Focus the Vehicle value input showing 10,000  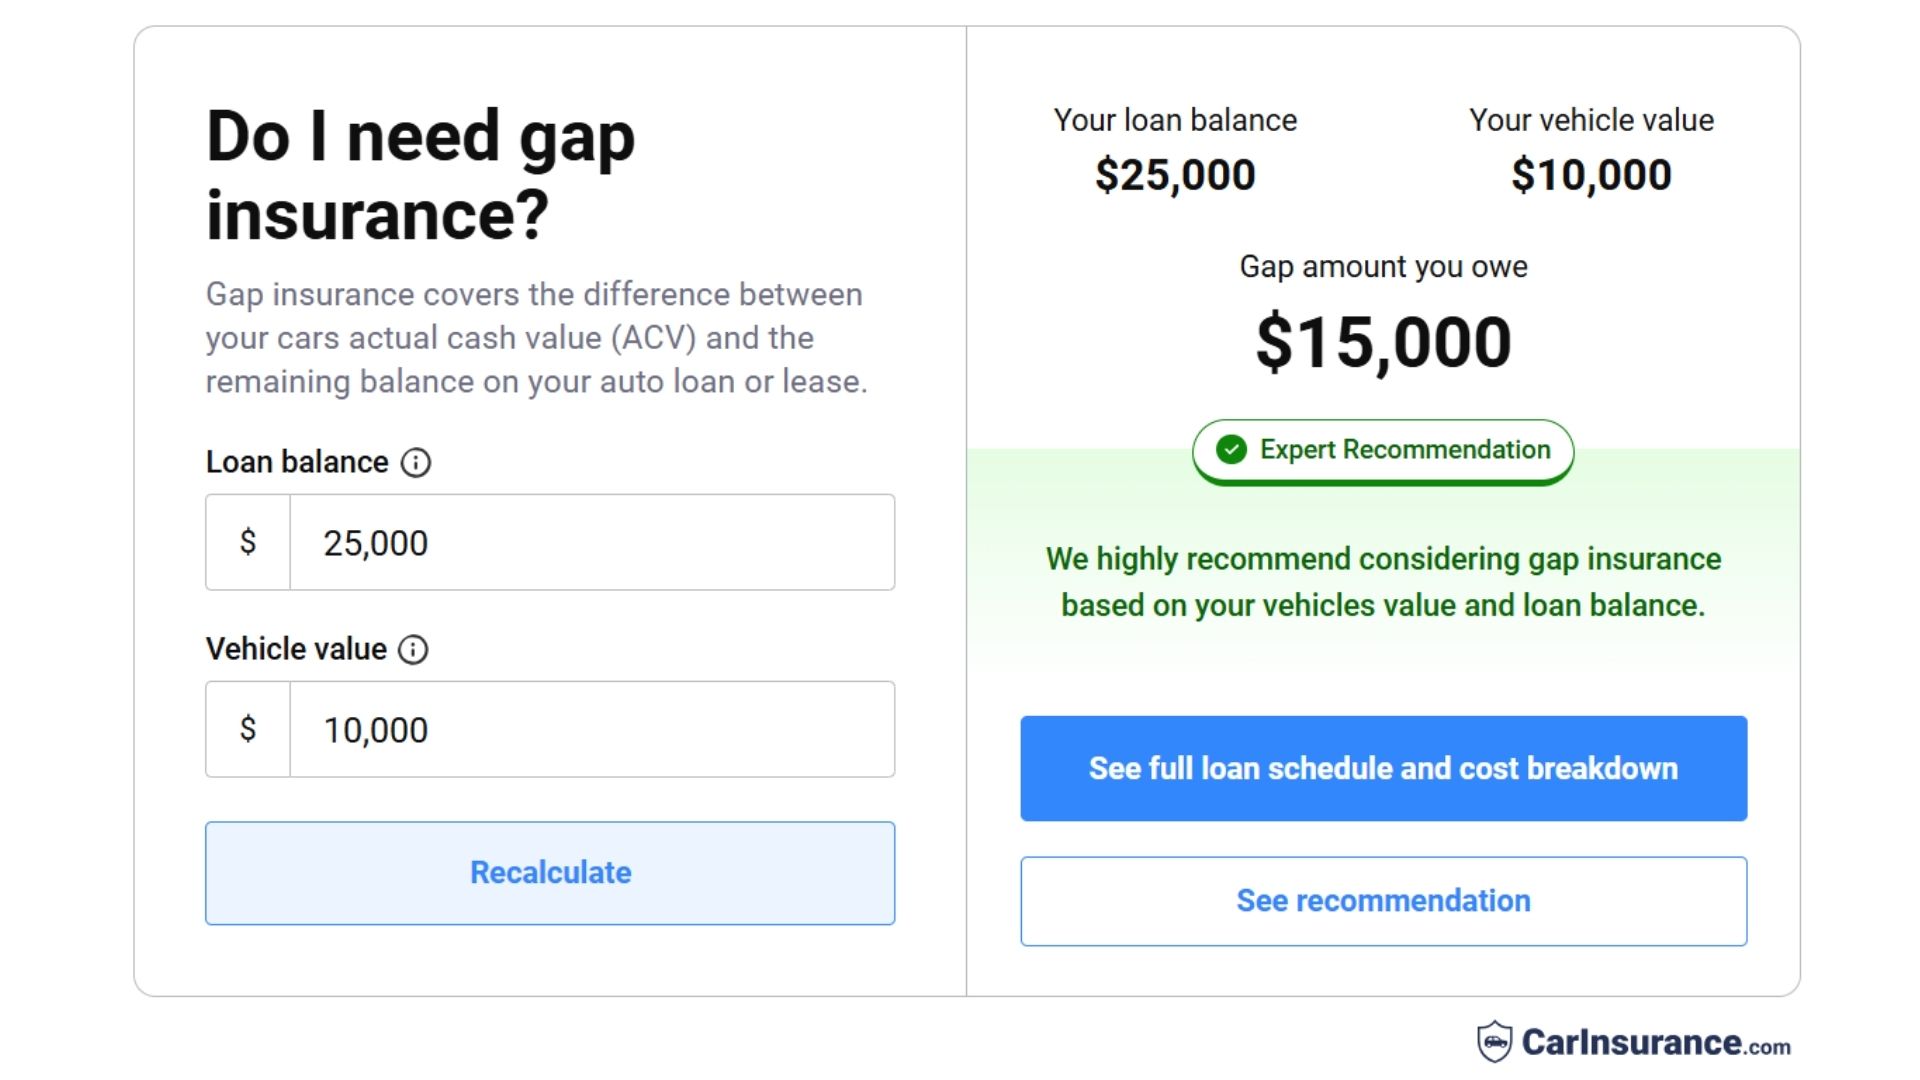coord(592,729)
